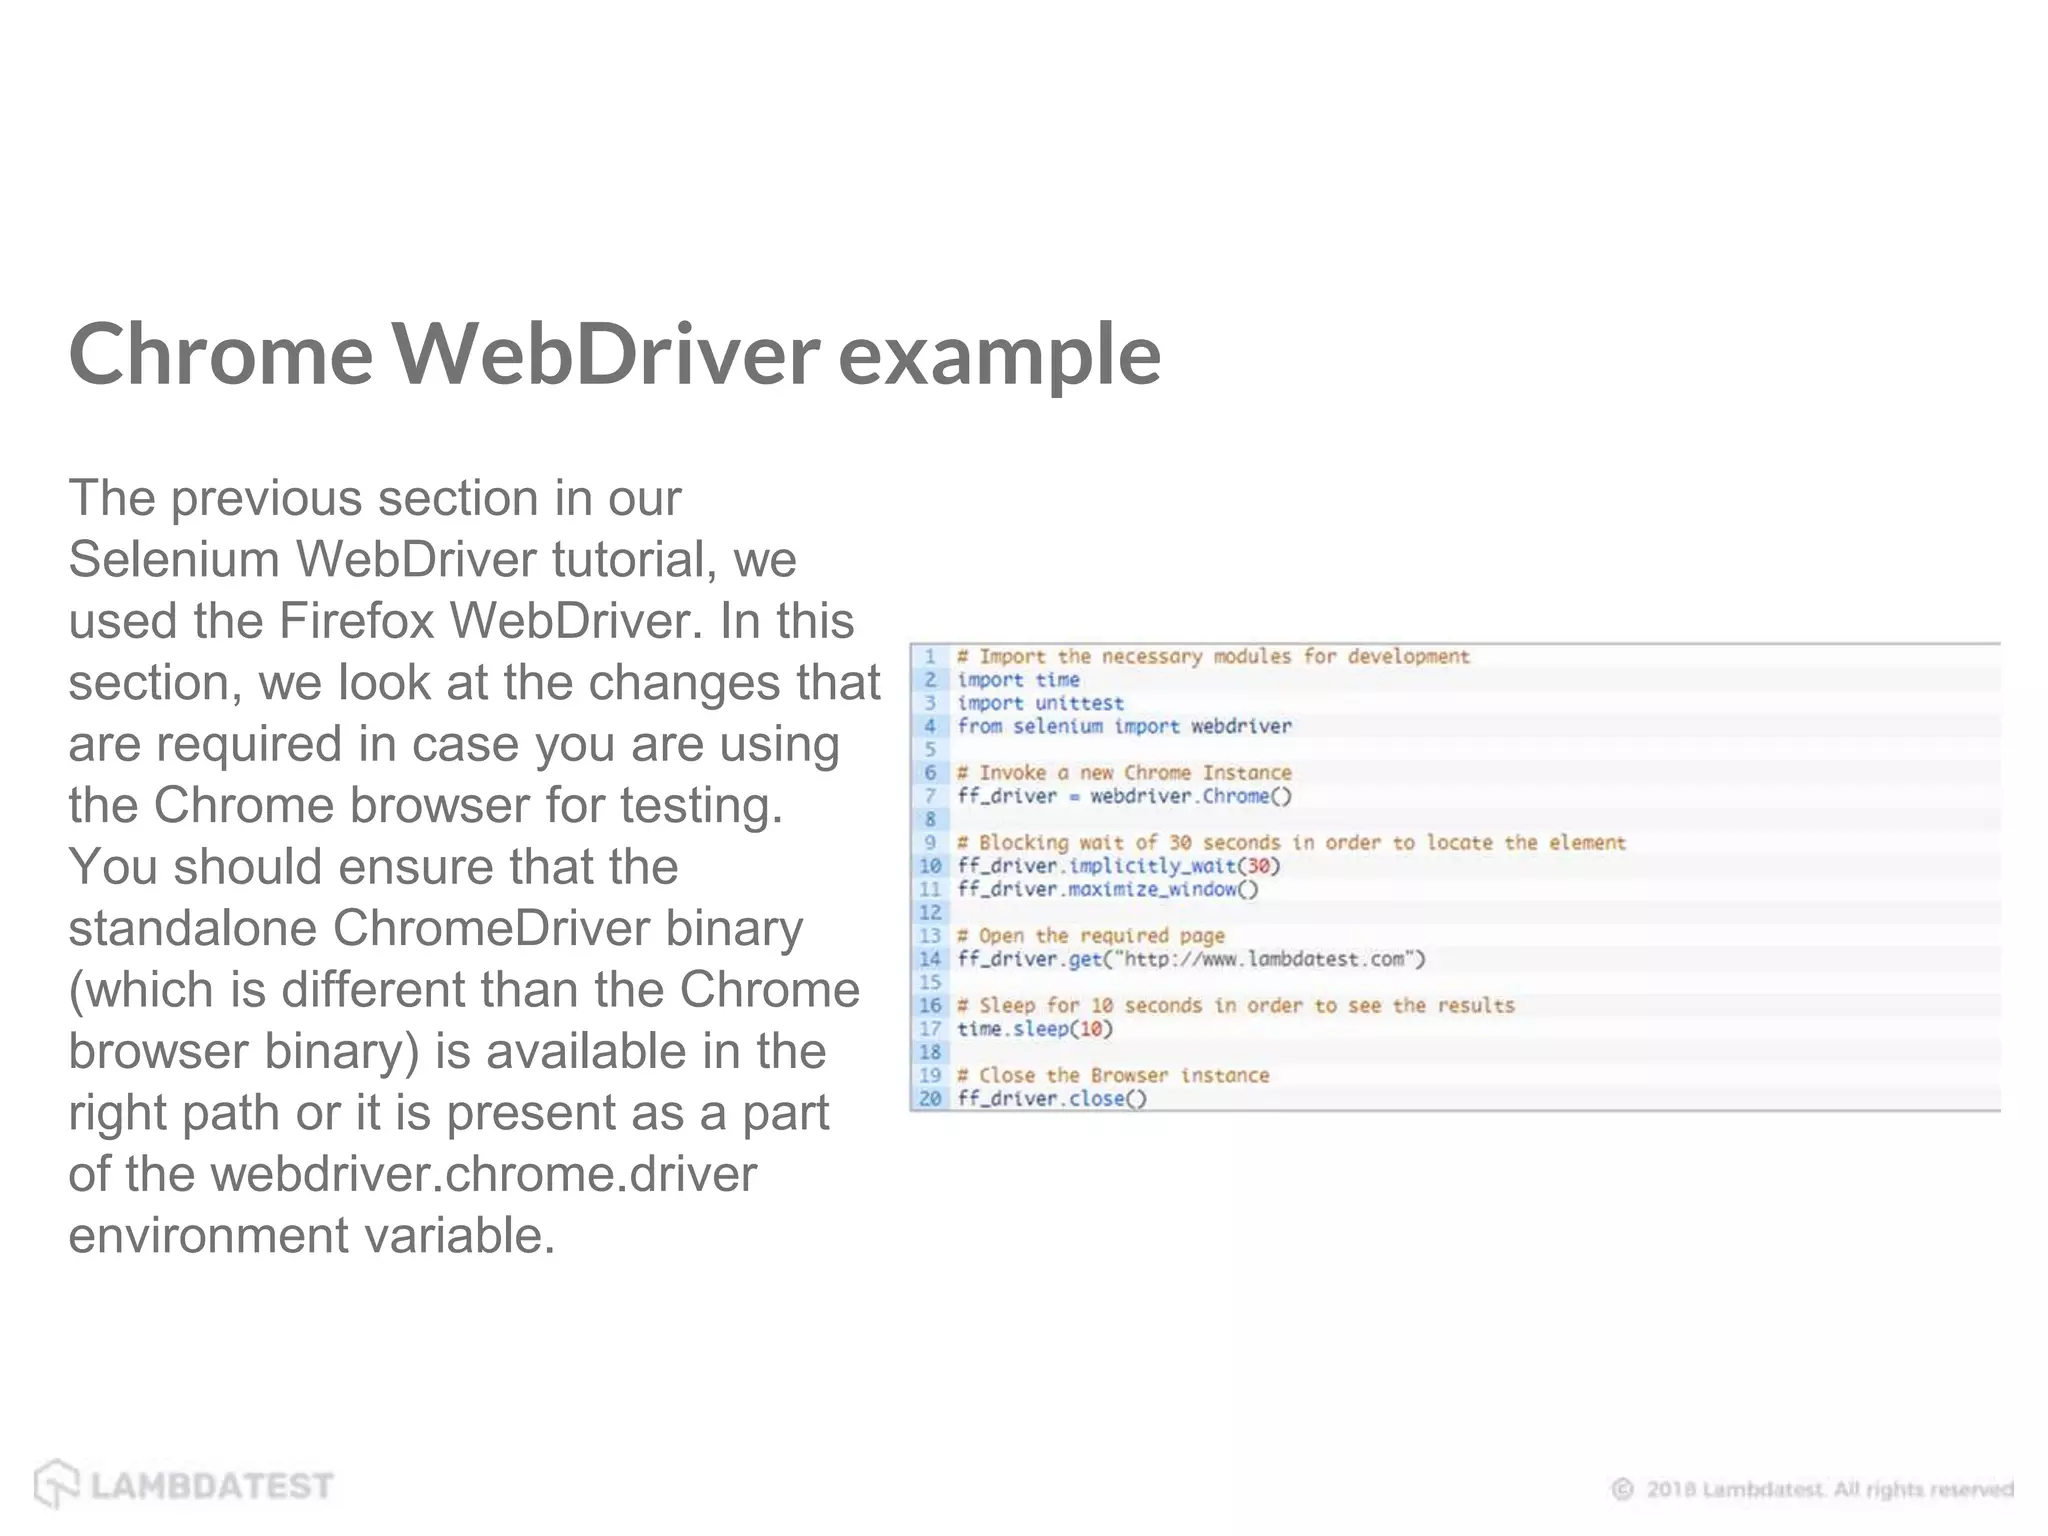The width and height of the screenshot is (2048, 1536).
Task: Click line number 20 in code gutter
Action: [930, 1098]
